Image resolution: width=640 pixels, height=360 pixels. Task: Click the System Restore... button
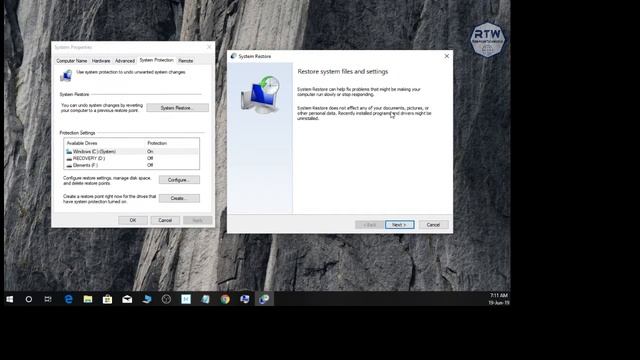[x=178, y=108]
